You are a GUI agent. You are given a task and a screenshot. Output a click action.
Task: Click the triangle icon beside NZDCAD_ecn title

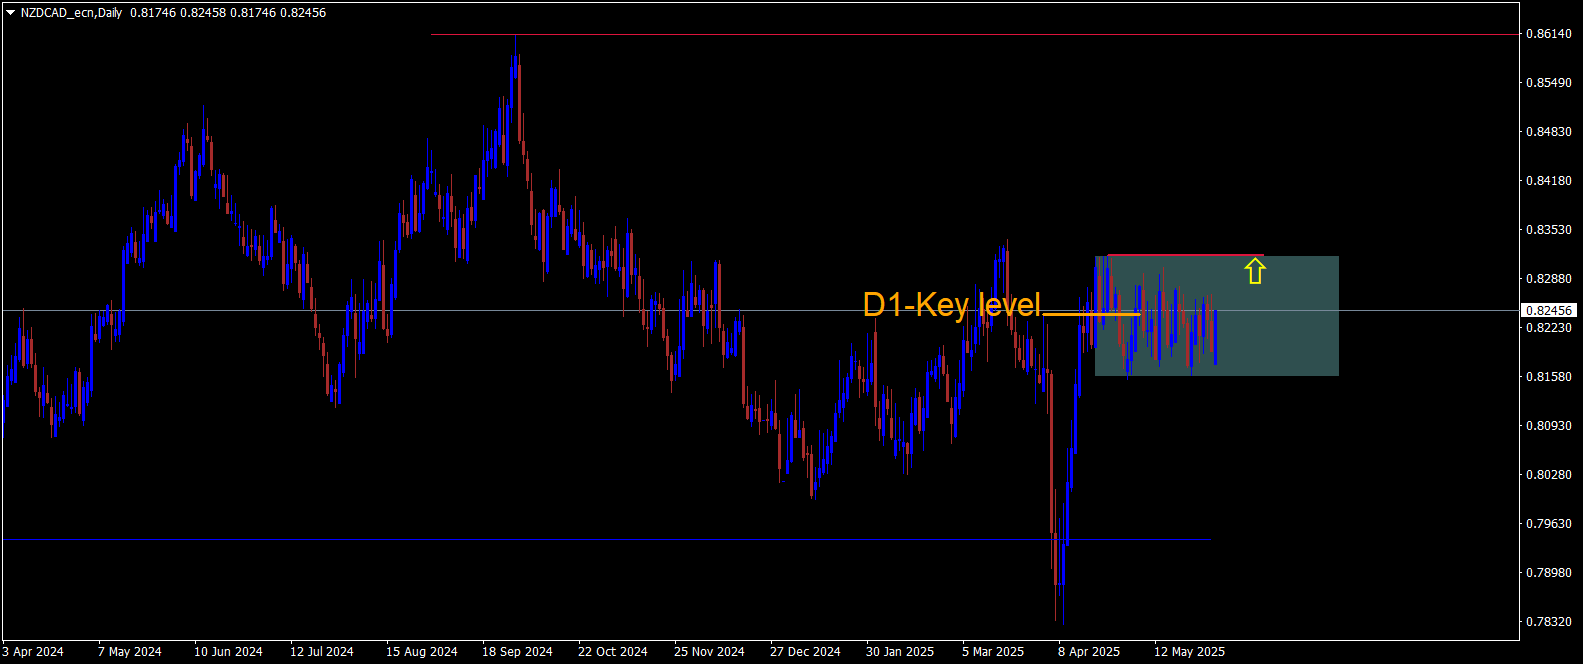click(x=10, y=13)
